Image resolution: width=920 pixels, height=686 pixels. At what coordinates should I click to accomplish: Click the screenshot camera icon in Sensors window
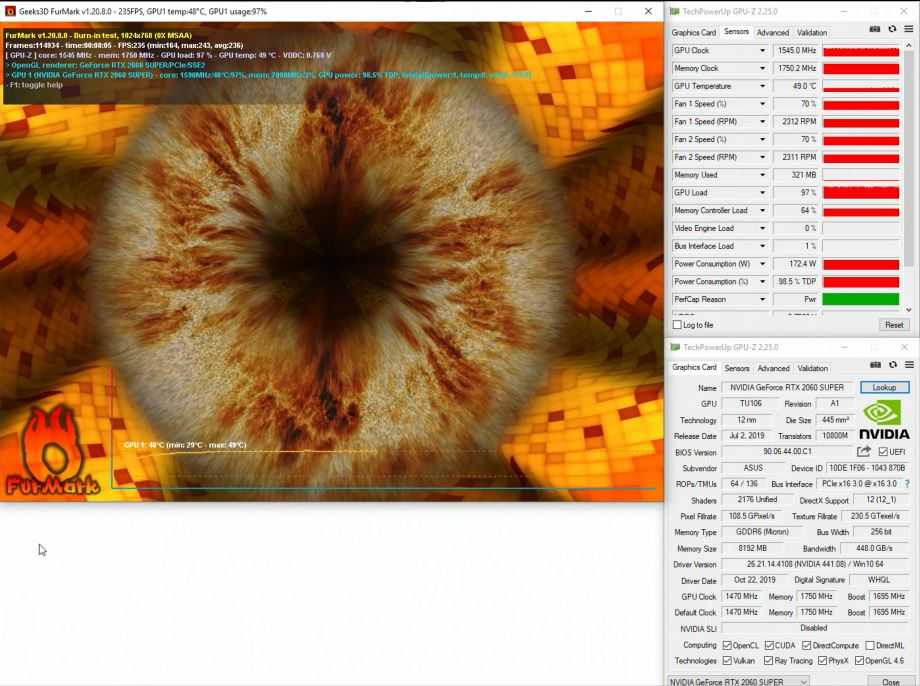(875, 30)
